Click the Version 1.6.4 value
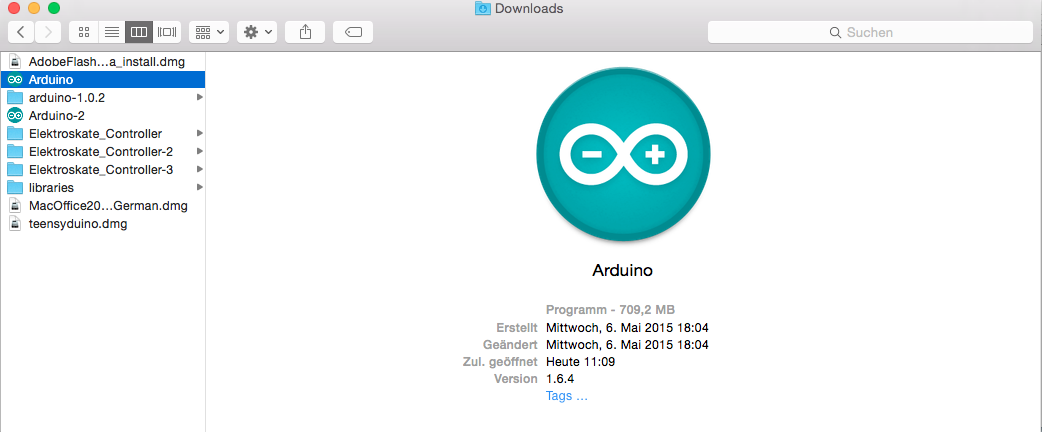 [x=560, y=379]
